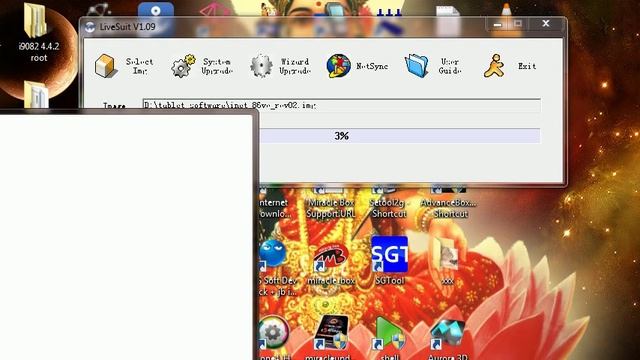The image size is (640, 360).
Task: Open System Upgrade gear icon
Action: coord(182,66)
